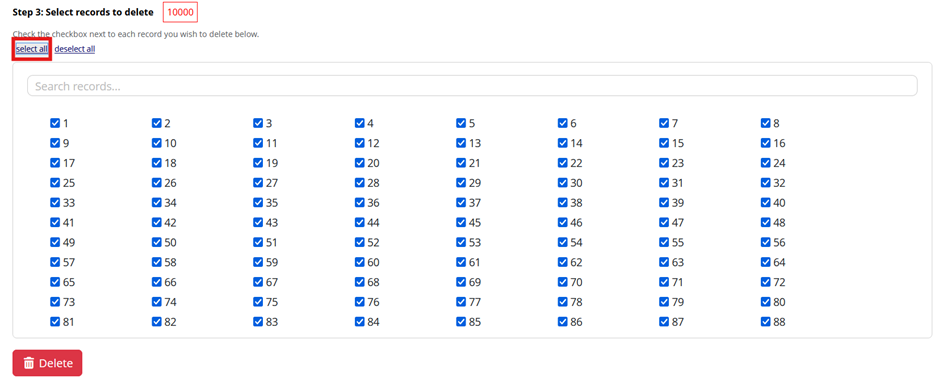Click the 10000 record count box
The width and height of the screenshot is (938, 382).
[180, 12]
